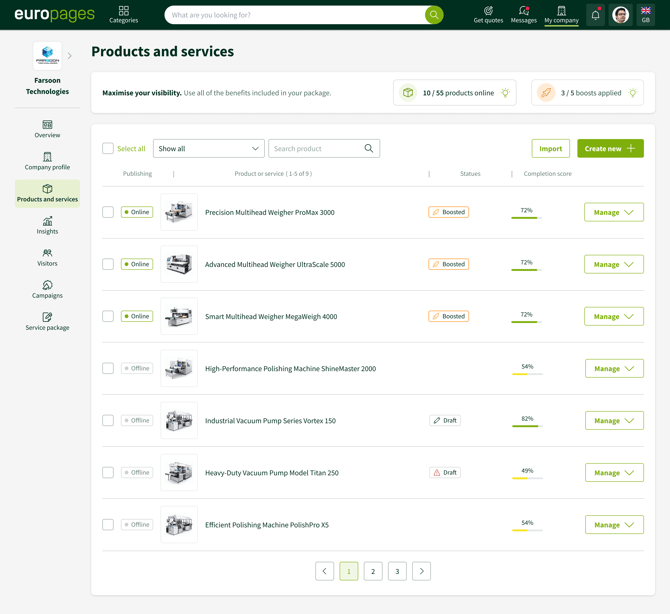Open the Show all filter dropdown
This screenshot has width=670, height=614.
pos(208,148)
